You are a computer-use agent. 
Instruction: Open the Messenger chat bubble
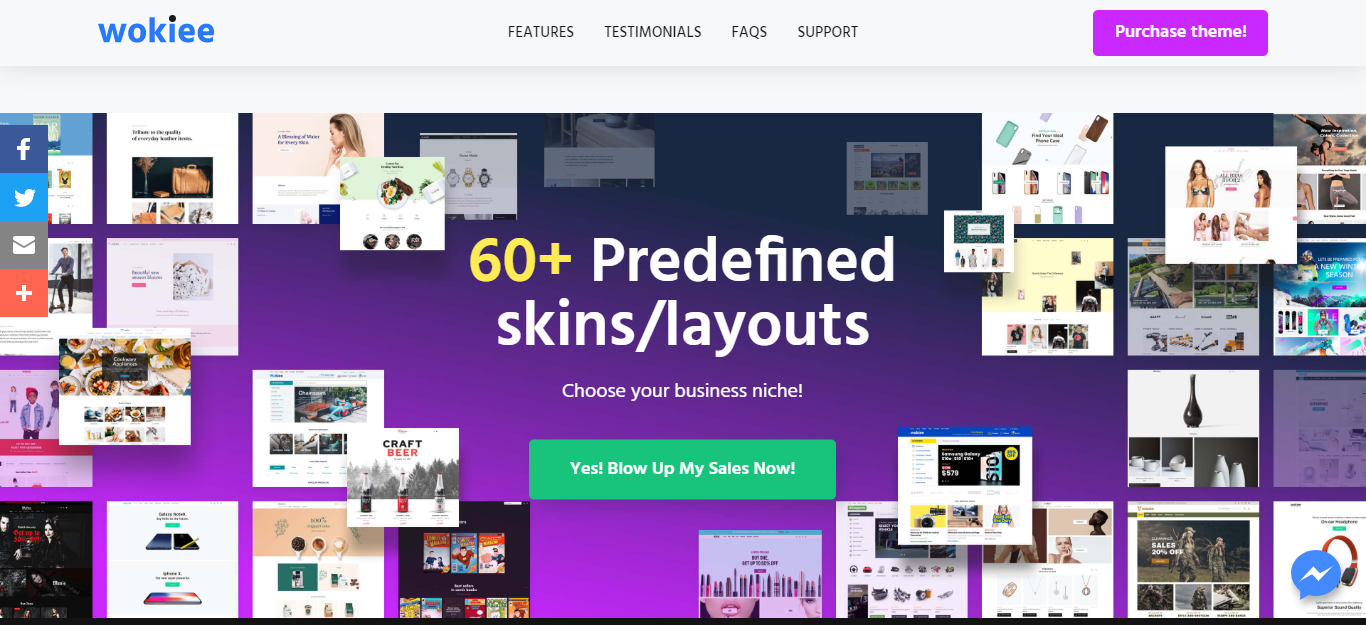1316,575
